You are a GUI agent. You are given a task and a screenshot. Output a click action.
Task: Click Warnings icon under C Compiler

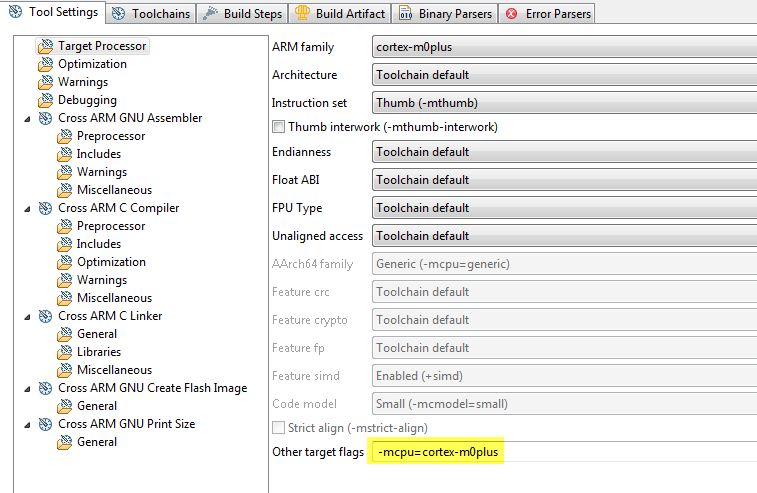click(x=65, y=280)
